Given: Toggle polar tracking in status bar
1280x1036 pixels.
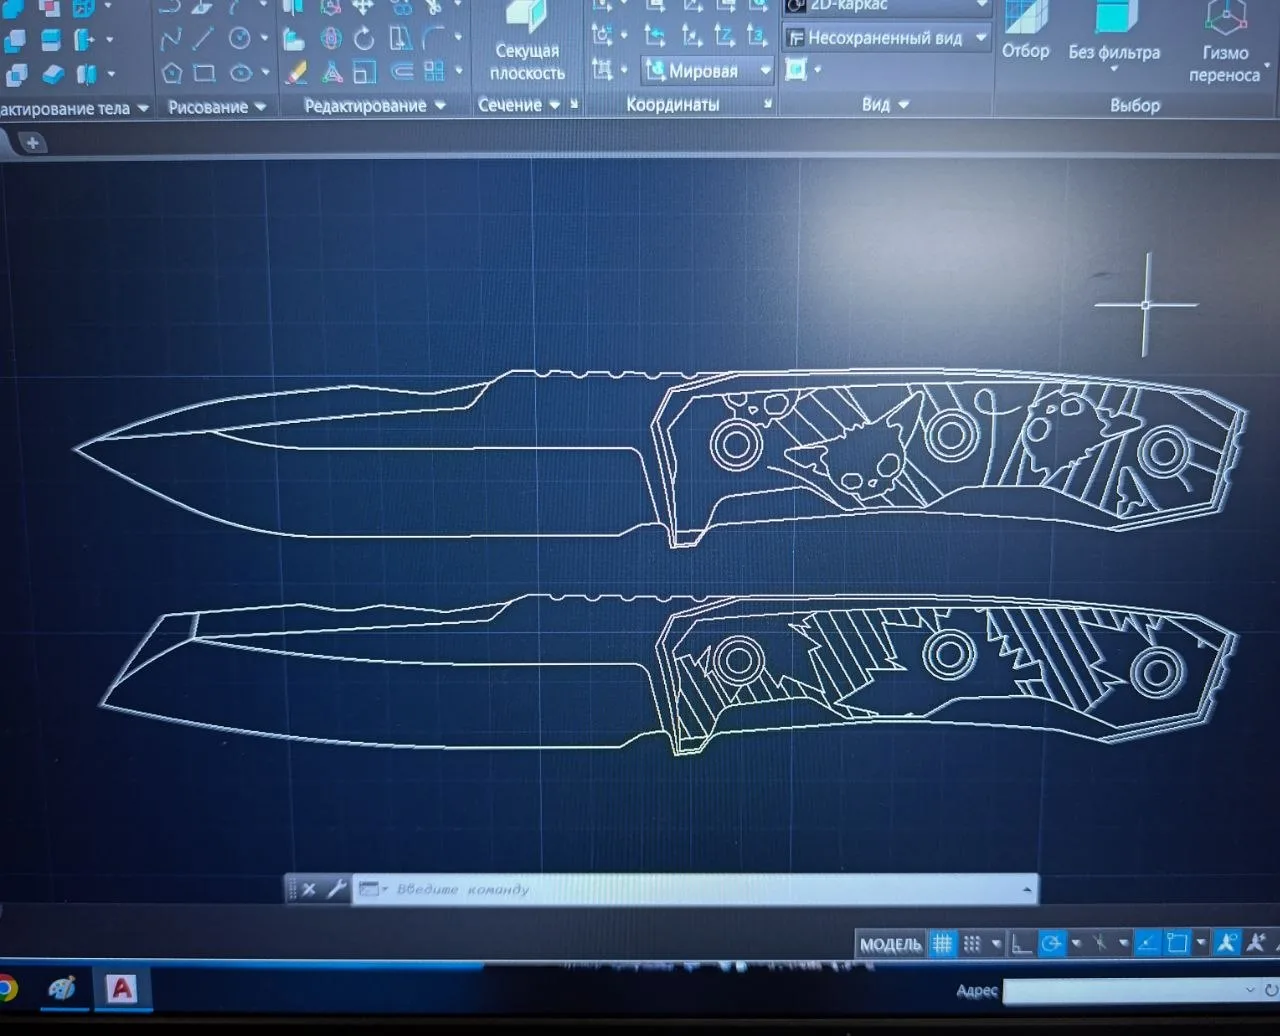Looking at the screenshot, I should click(x=1051, y=943).
